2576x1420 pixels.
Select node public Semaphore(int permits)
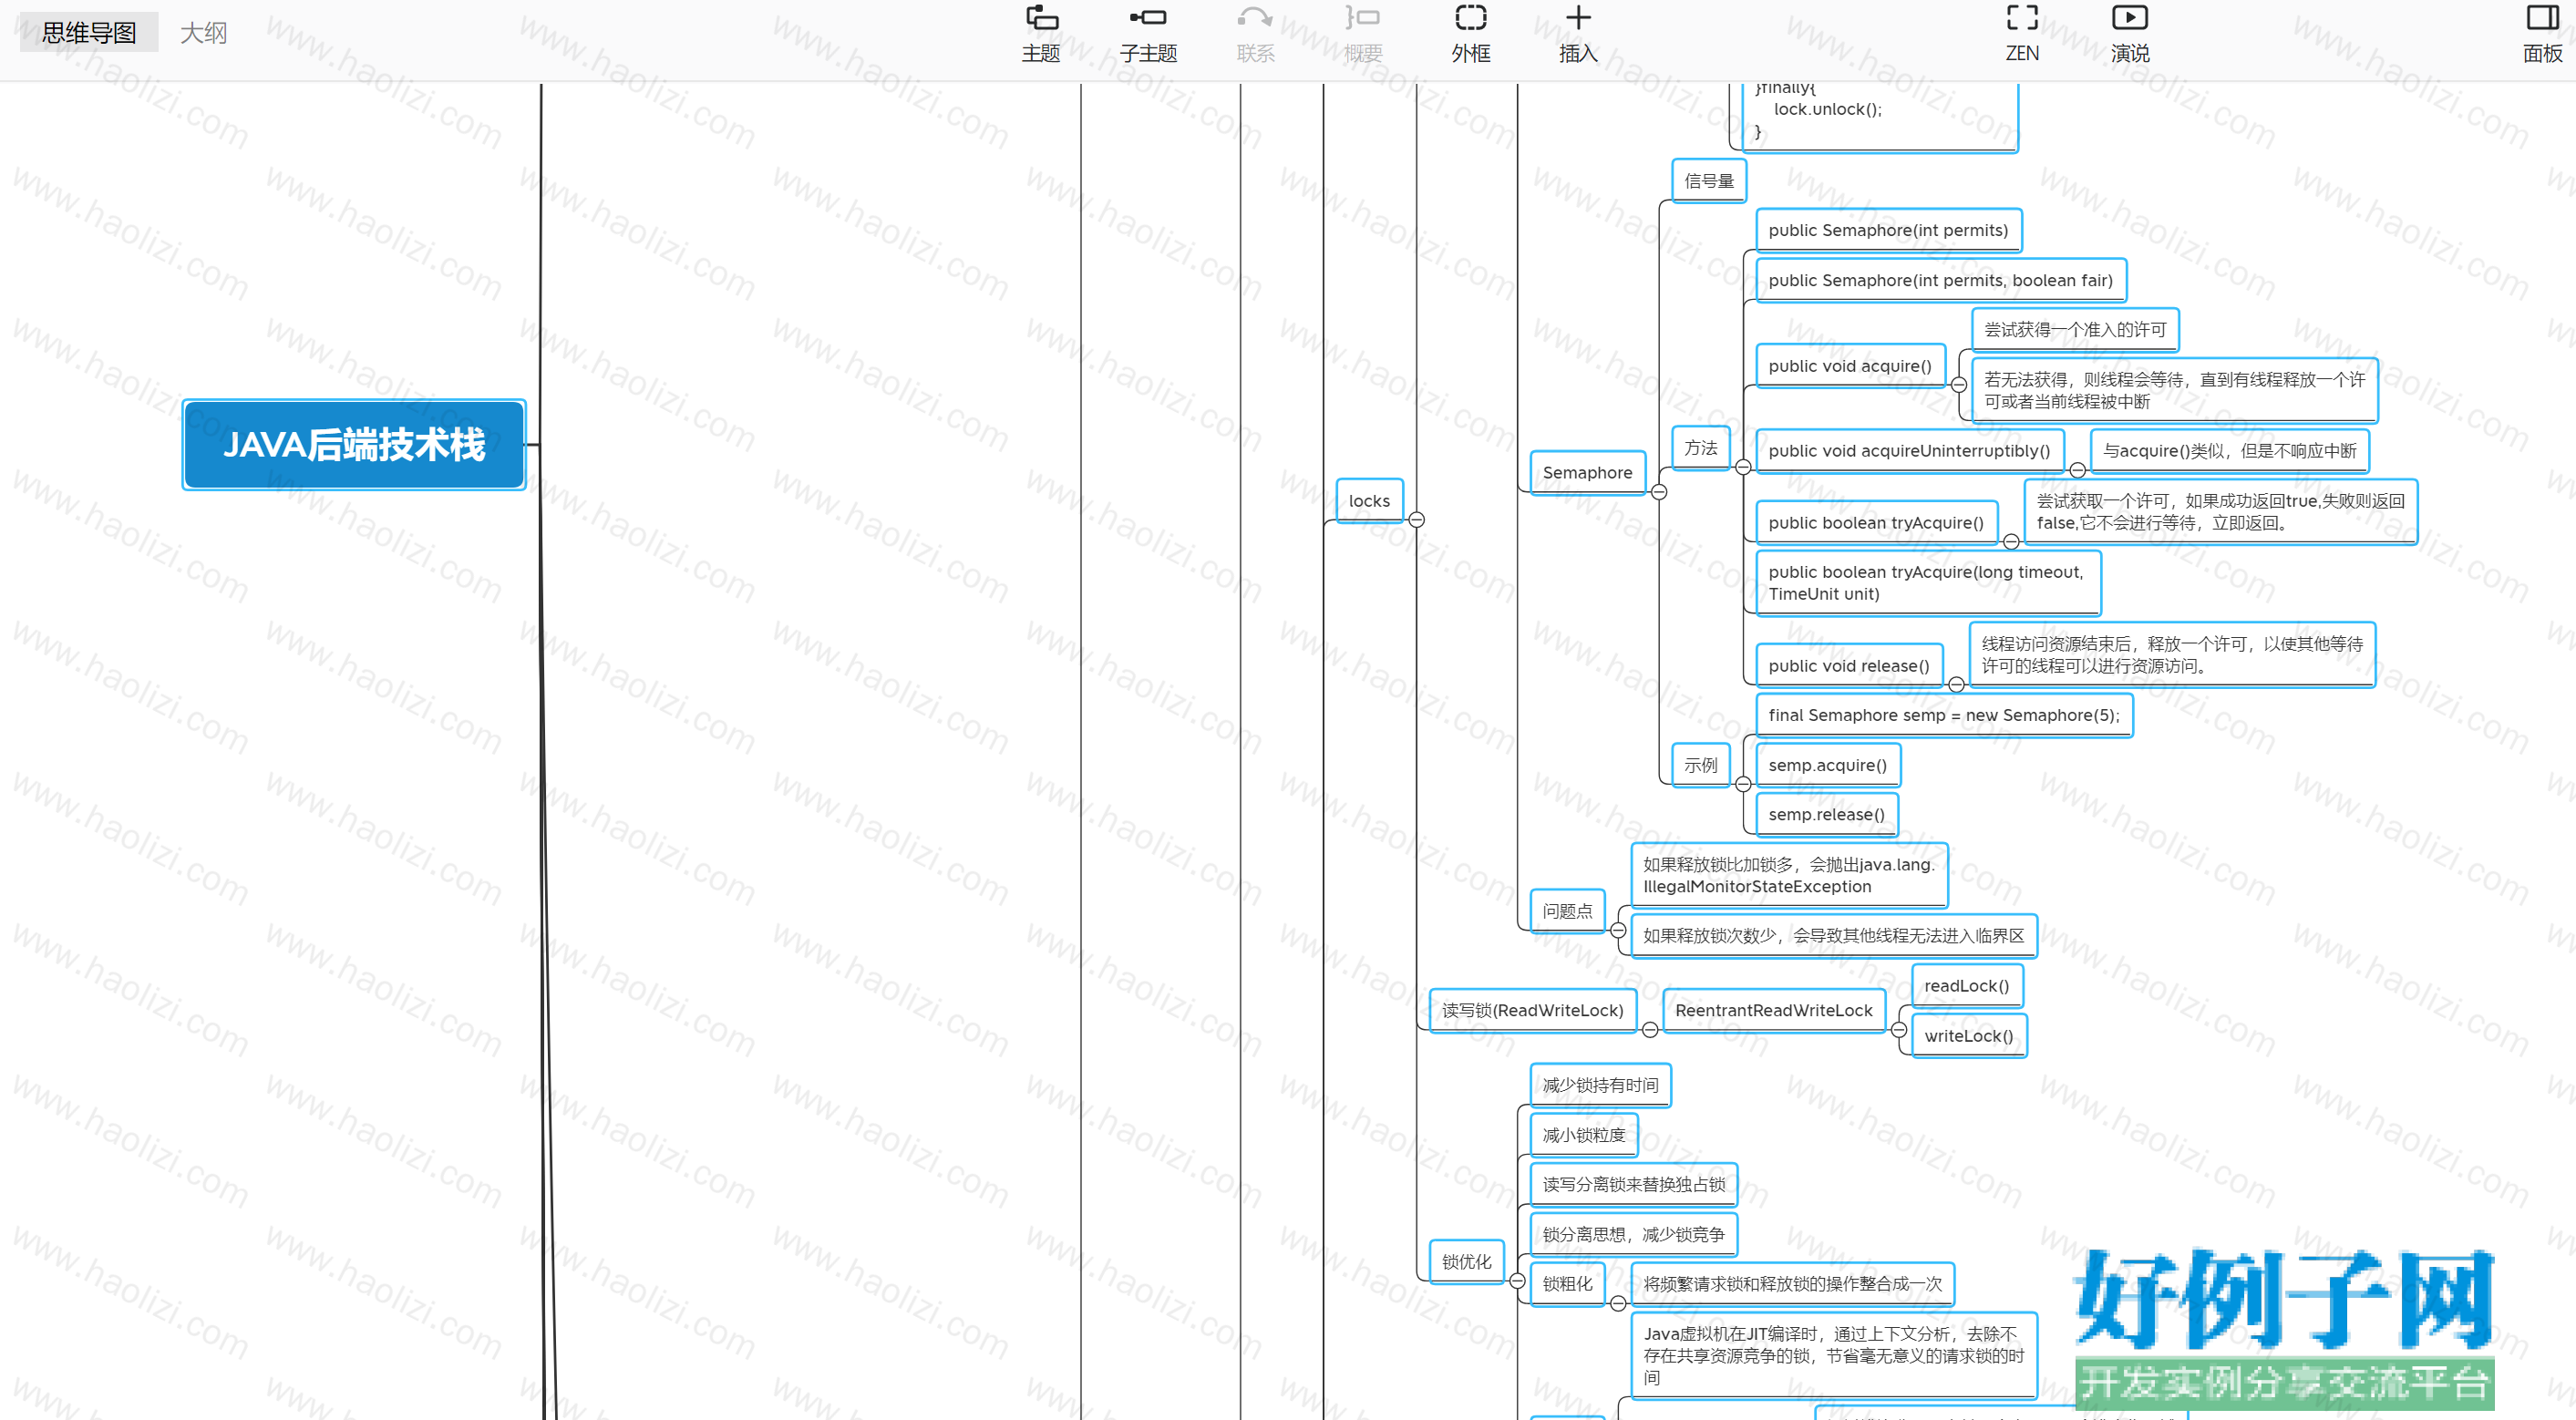[1888, 230]
